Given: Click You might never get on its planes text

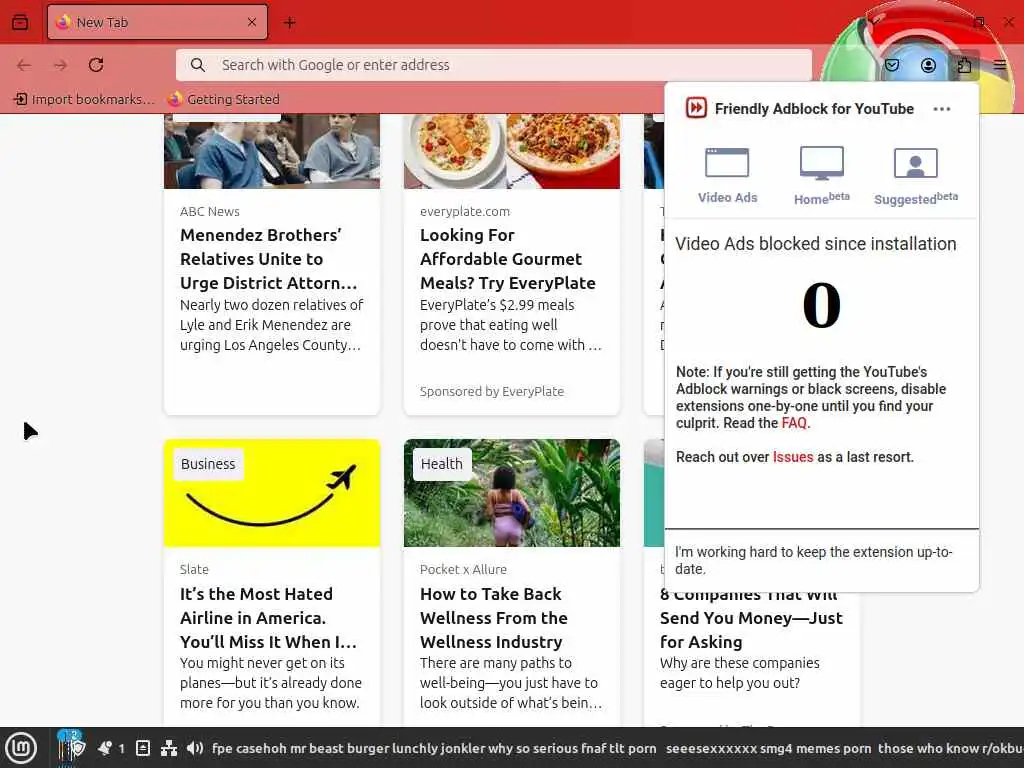Looking at the screenshot, I should click(270, 682).
